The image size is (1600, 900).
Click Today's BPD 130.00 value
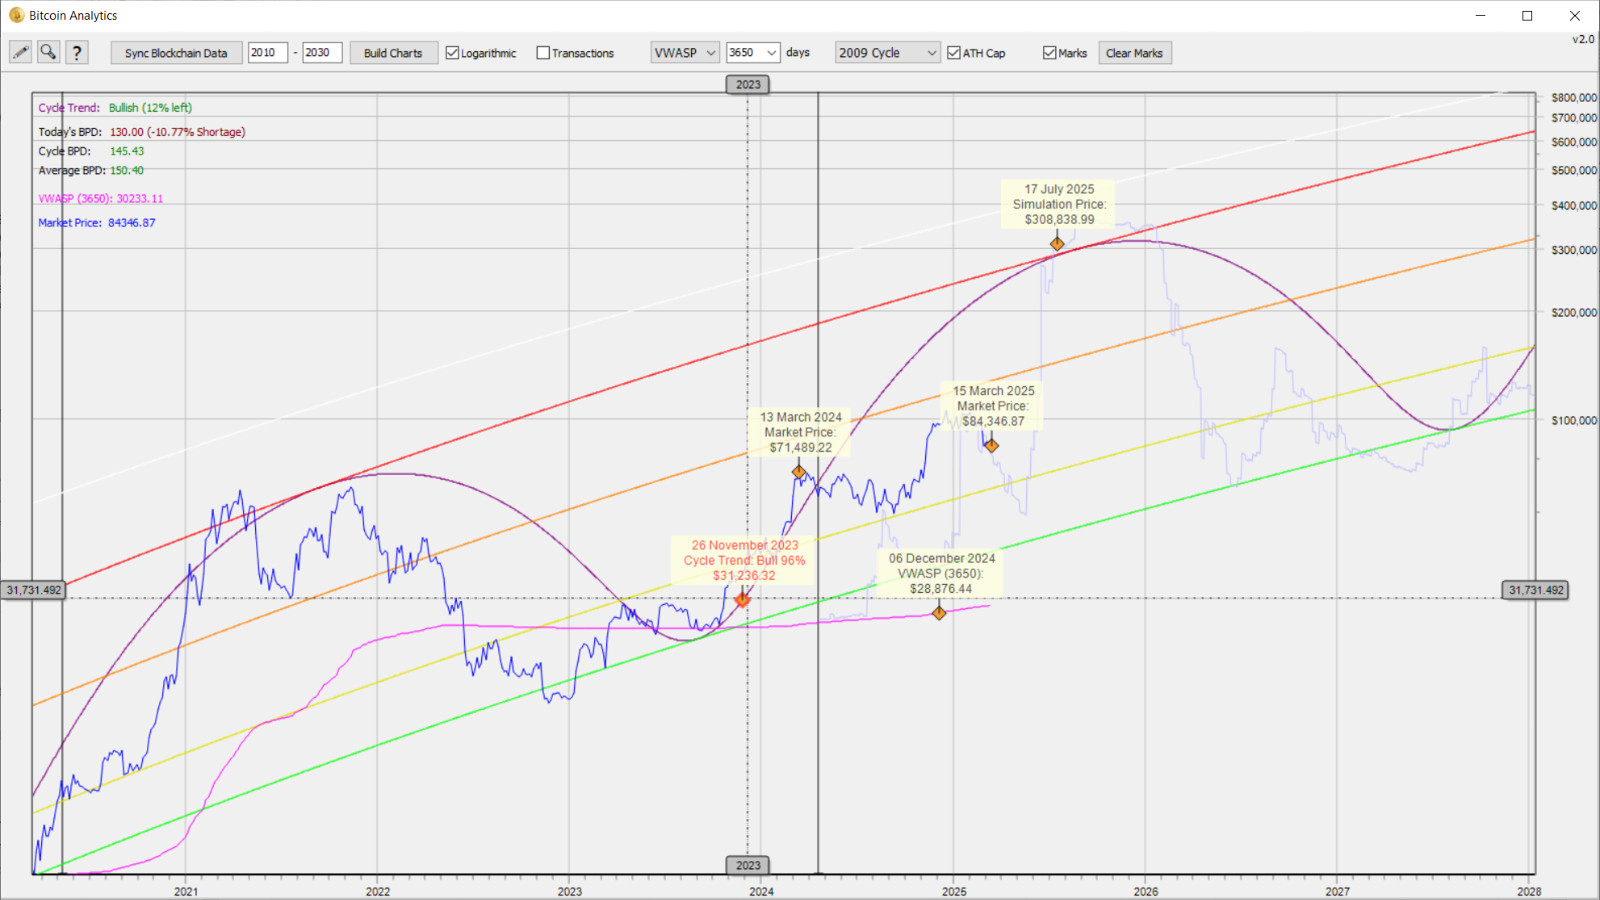point(177,132)
